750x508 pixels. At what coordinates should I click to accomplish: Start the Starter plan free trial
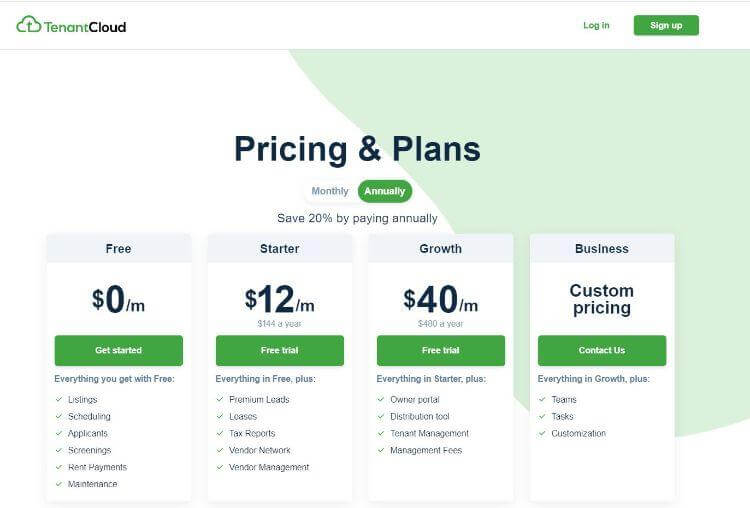(280, 350)
